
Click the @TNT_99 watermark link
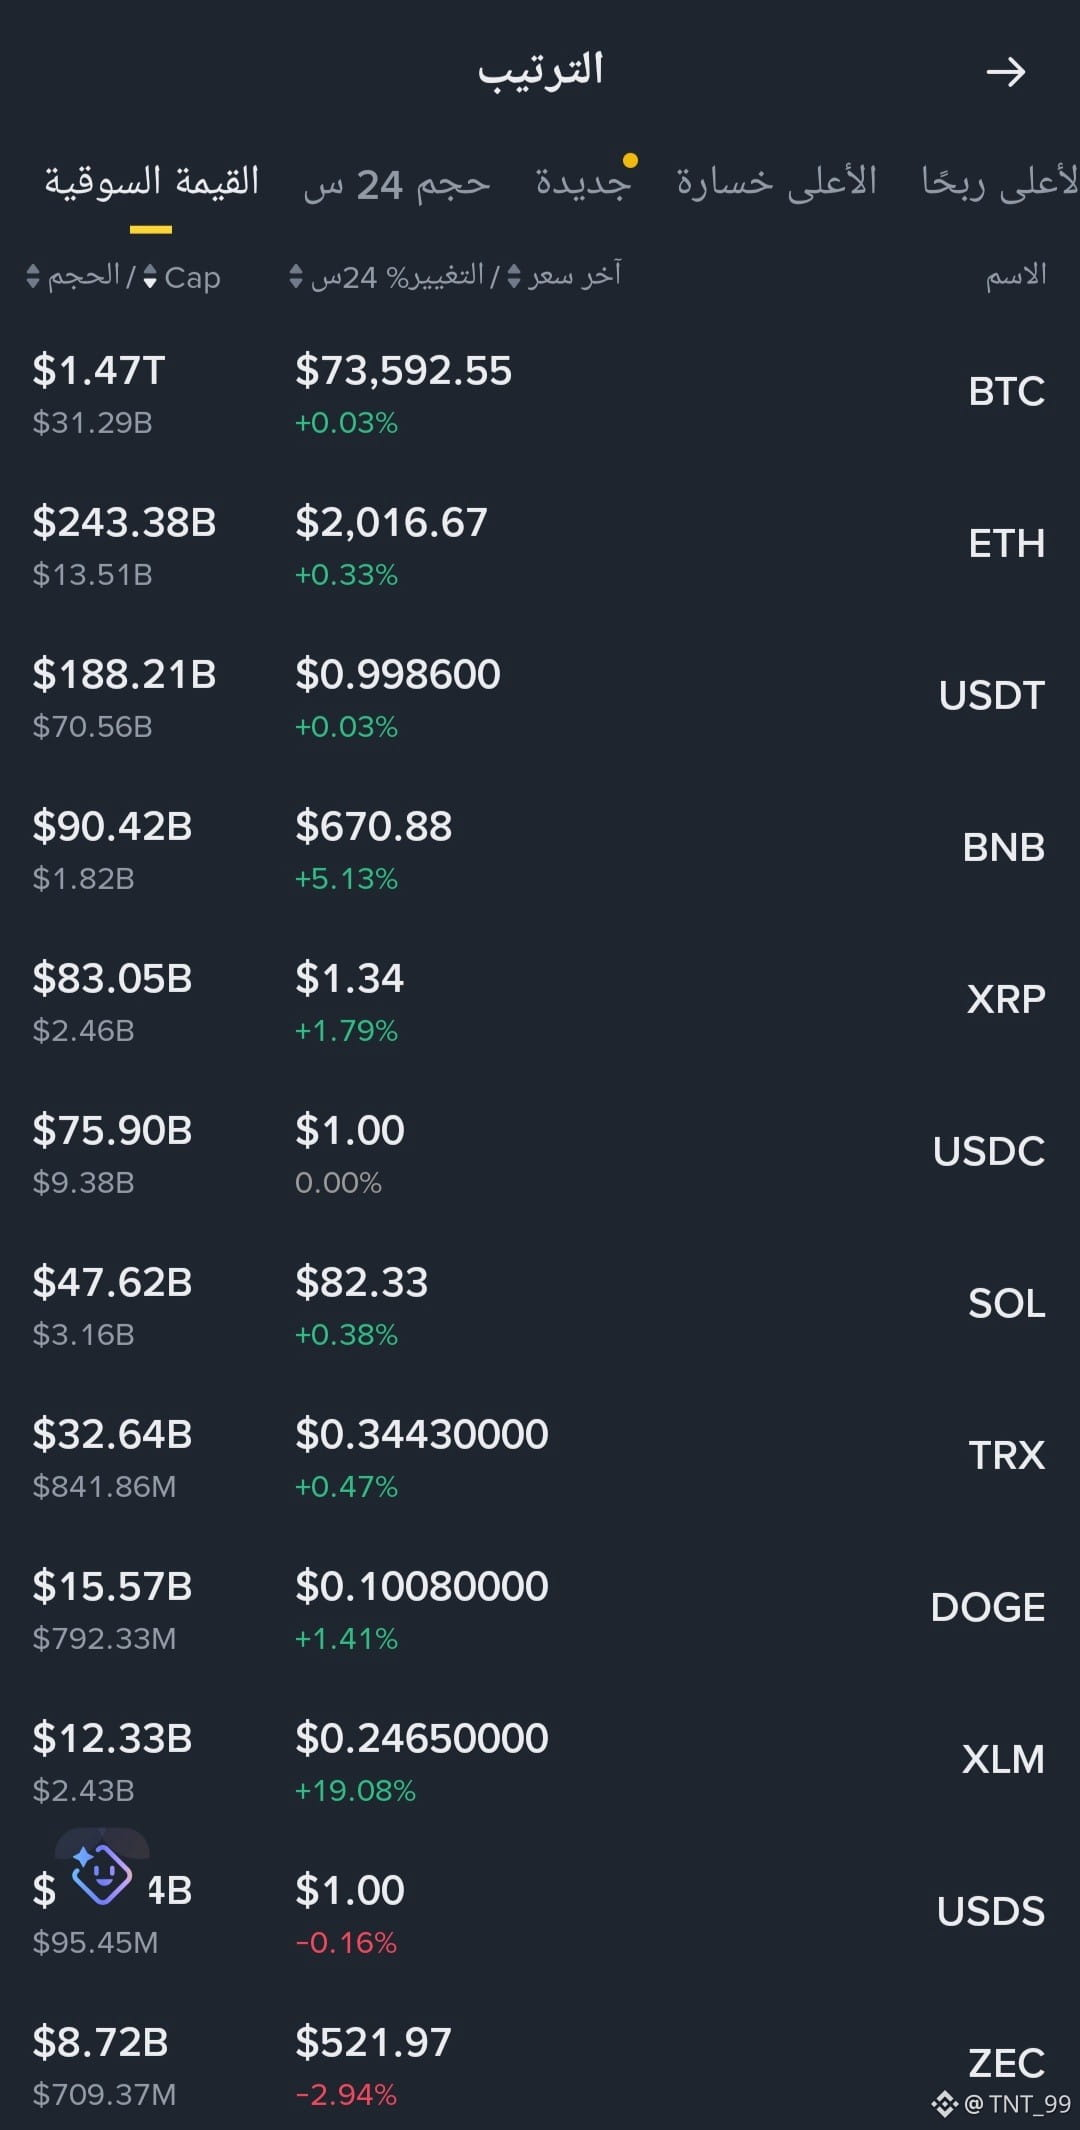coord(1017,2104)
